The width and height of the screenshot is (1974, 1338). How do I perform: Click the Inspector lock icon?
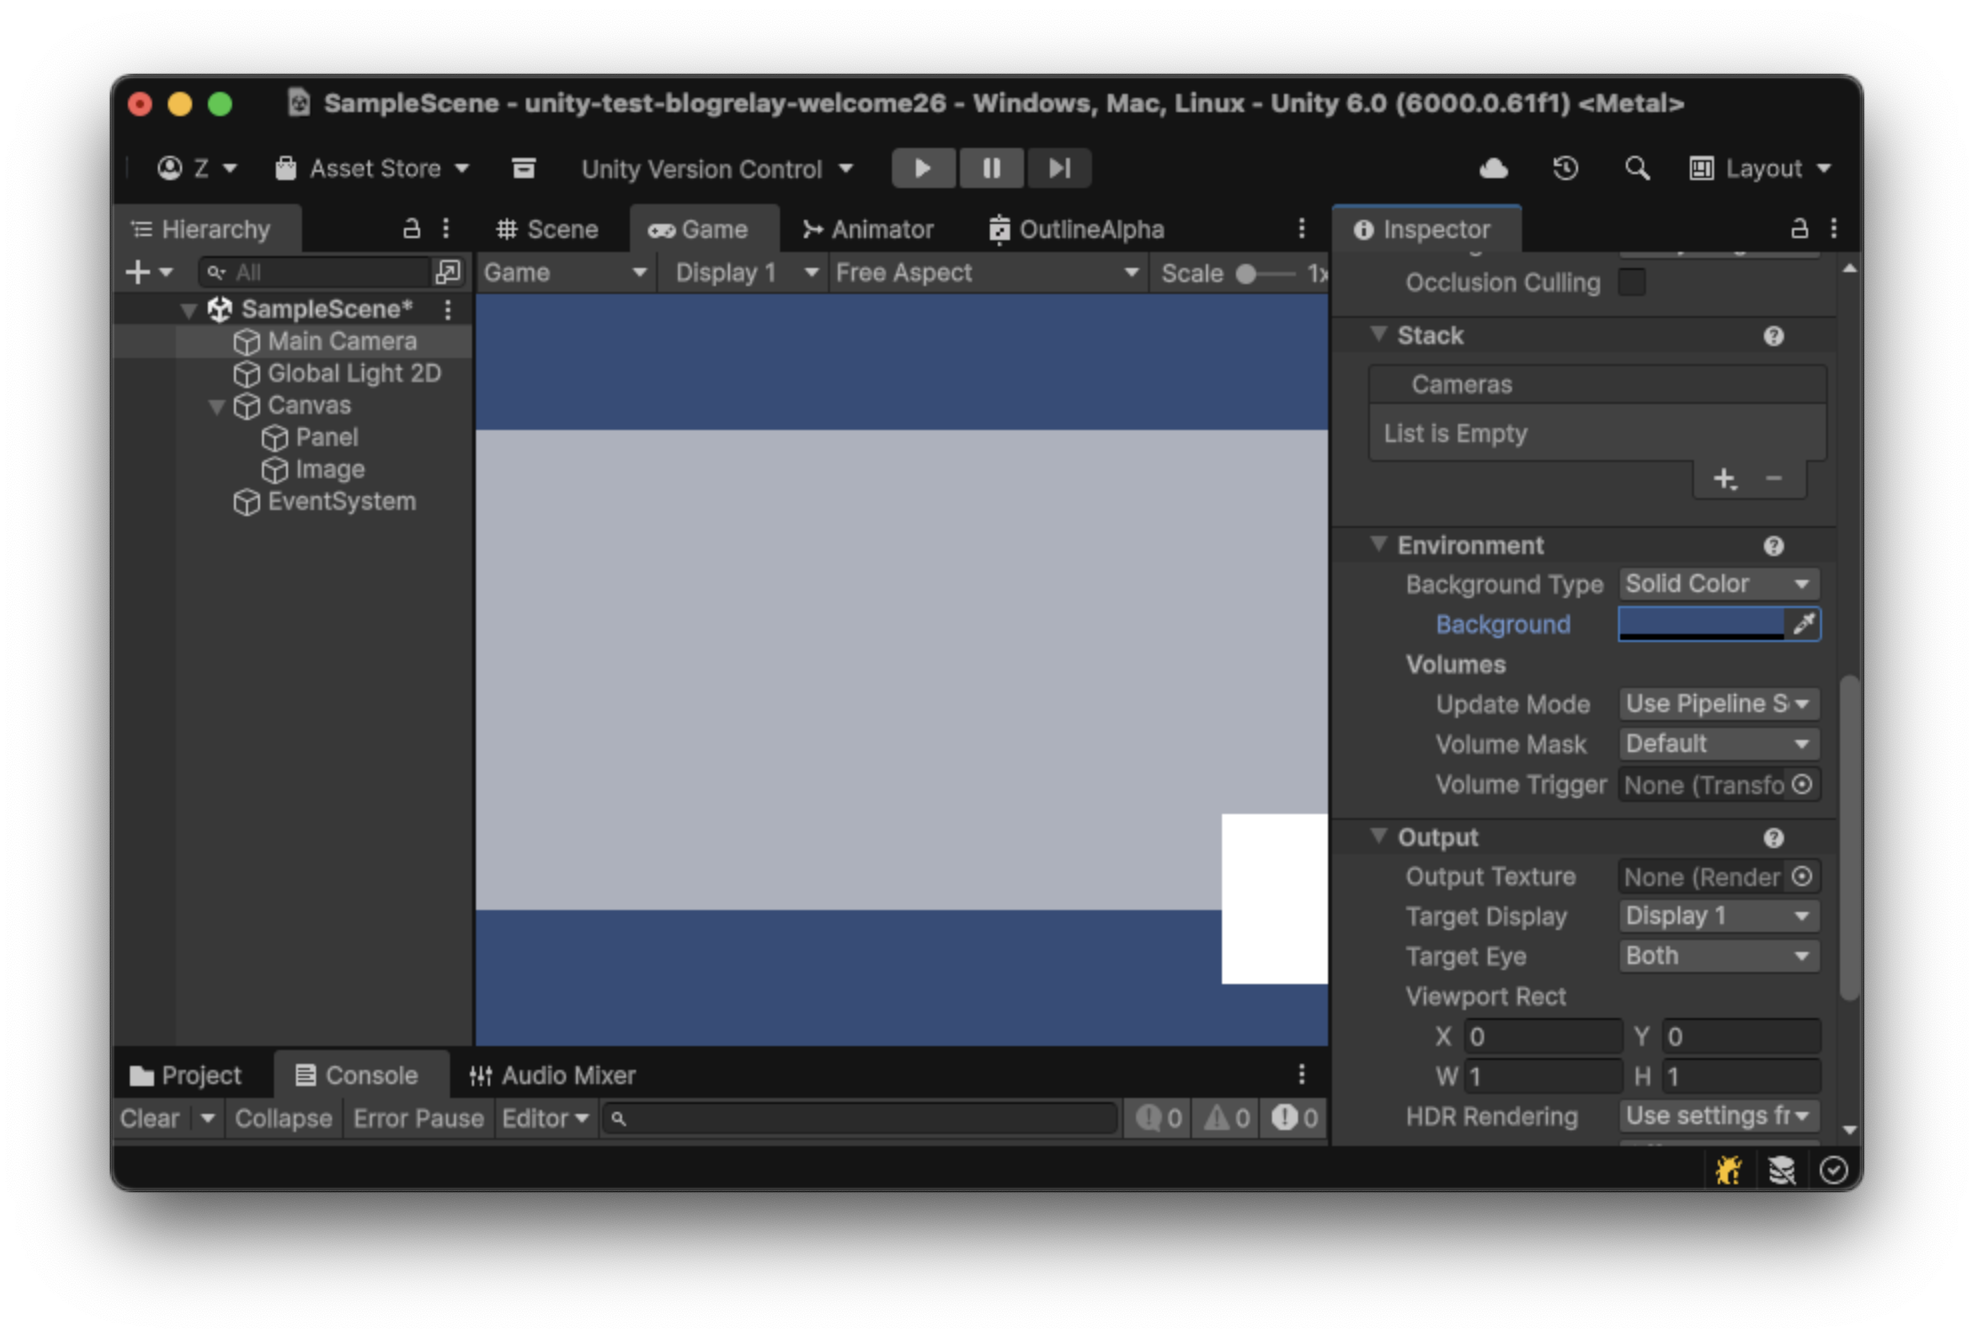[x=1799, y=229]
